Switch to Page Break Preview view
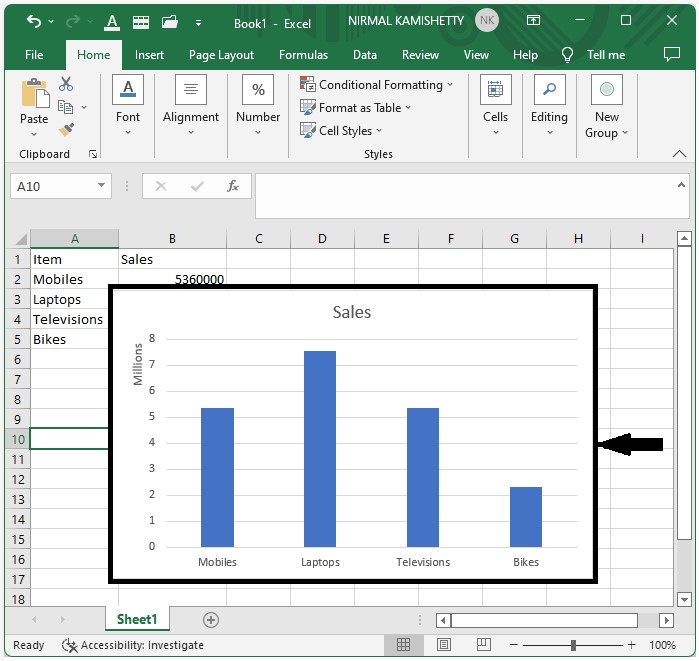This screenshot has width=699, height=661. coord(484,645)
